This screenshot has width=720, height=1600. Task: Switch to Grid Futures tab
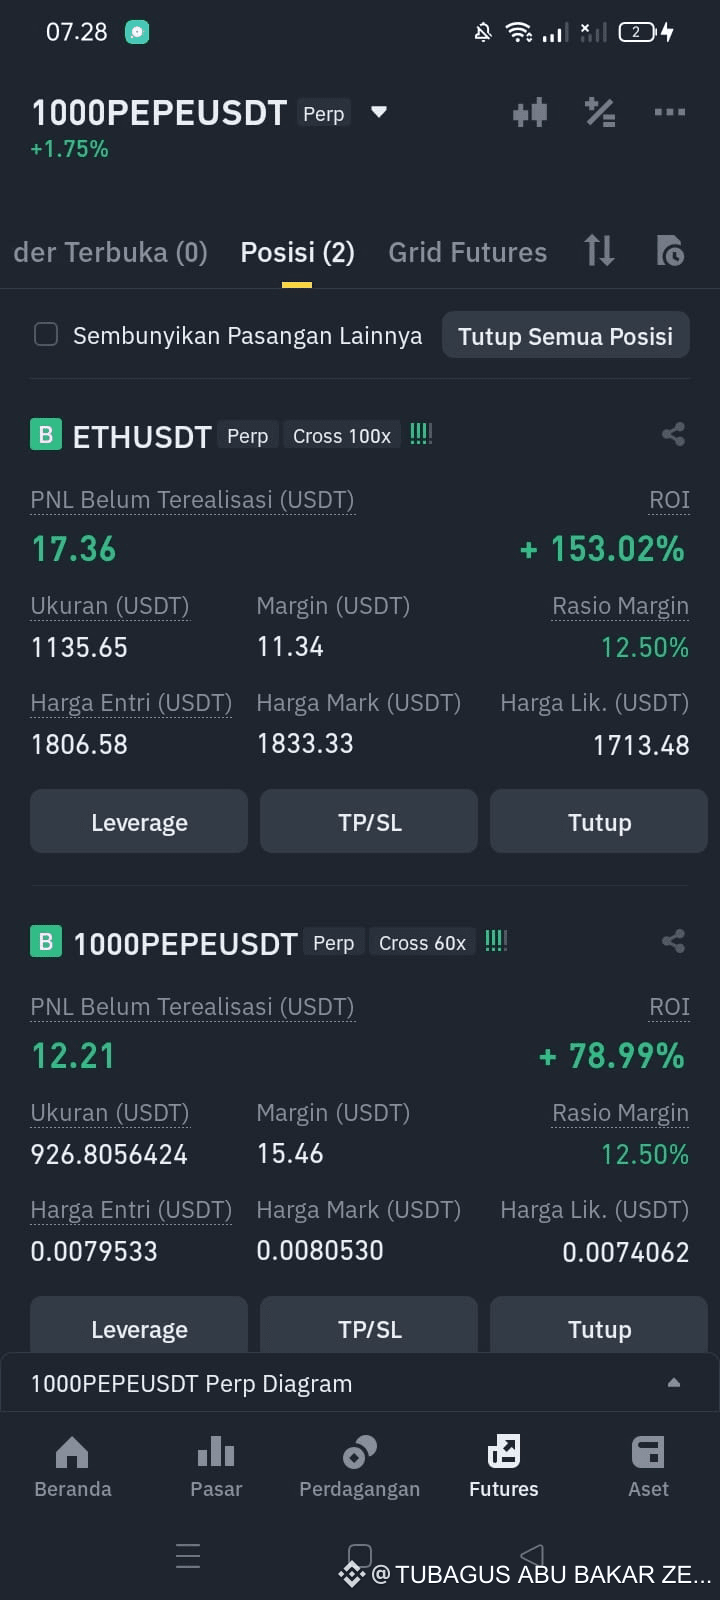pyautogui.click(x=467, y=252)
